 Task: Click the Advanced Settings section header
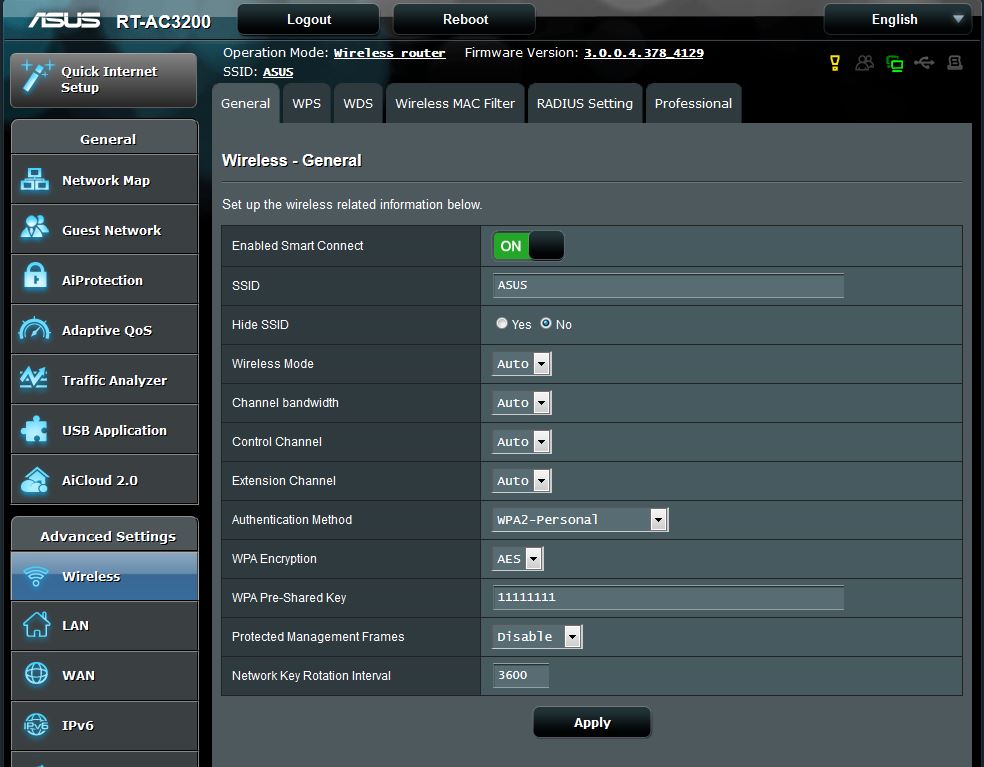coord(105,535)
